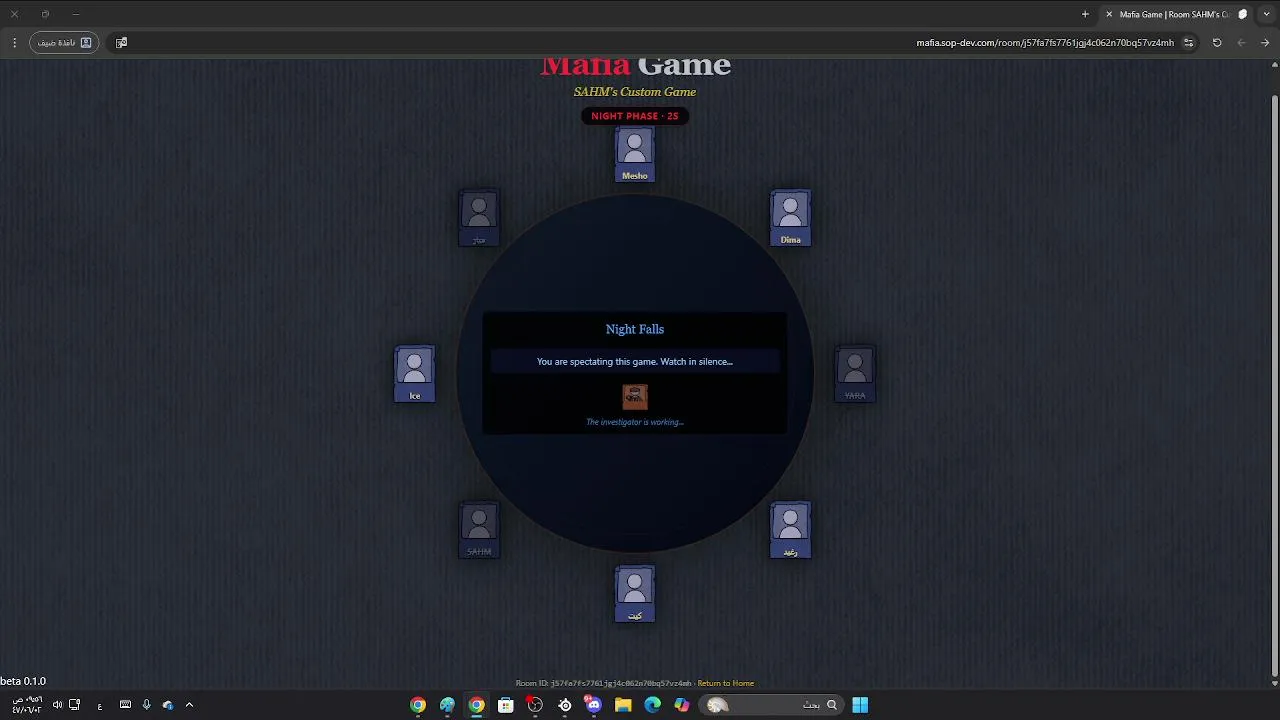Open Copilot from the taskbar
This screenshot has height=720, width=1280.
(682, 705)
